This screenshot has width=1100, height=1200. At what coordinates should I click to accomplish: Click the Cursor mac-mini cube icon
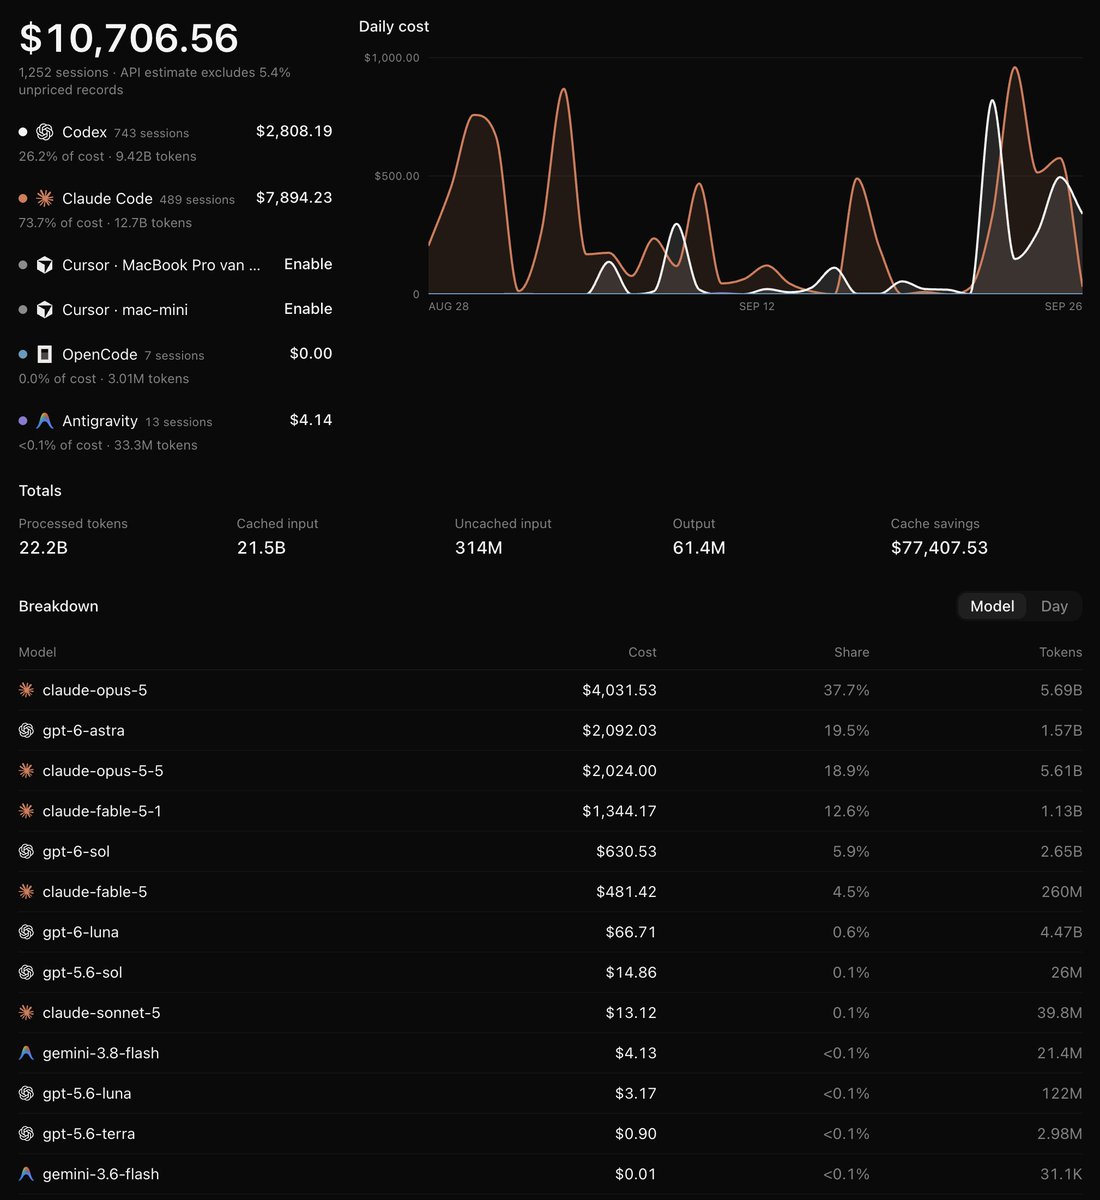coord(44,310)
